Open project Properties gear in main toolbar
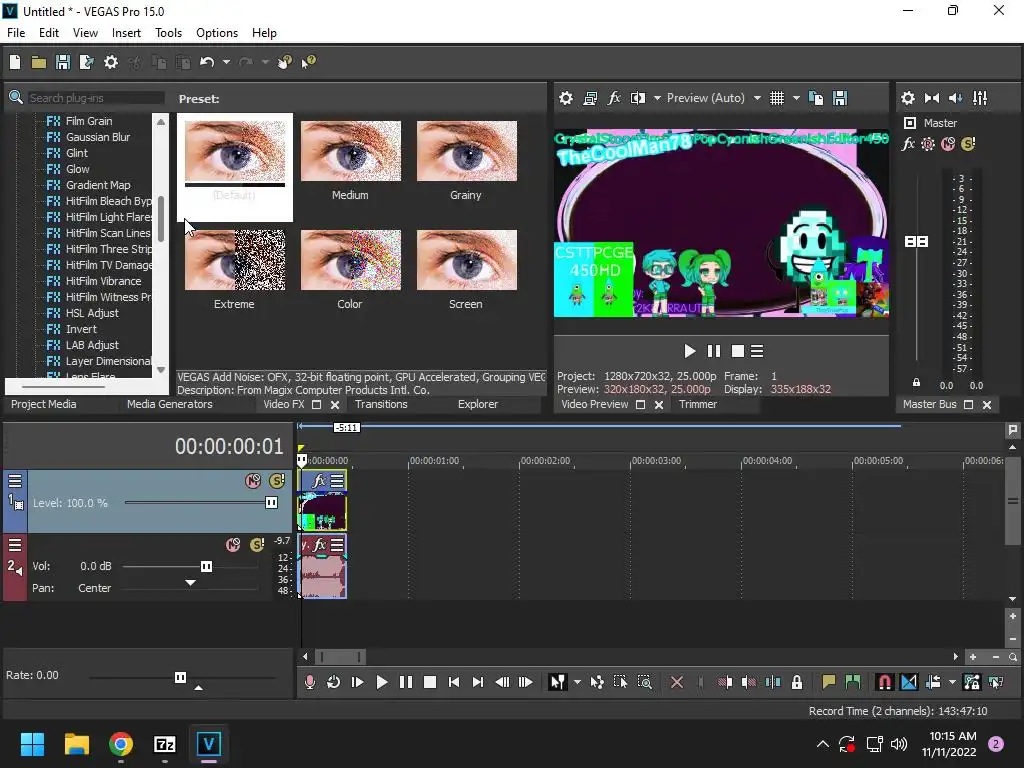 (x=111, y=62)
